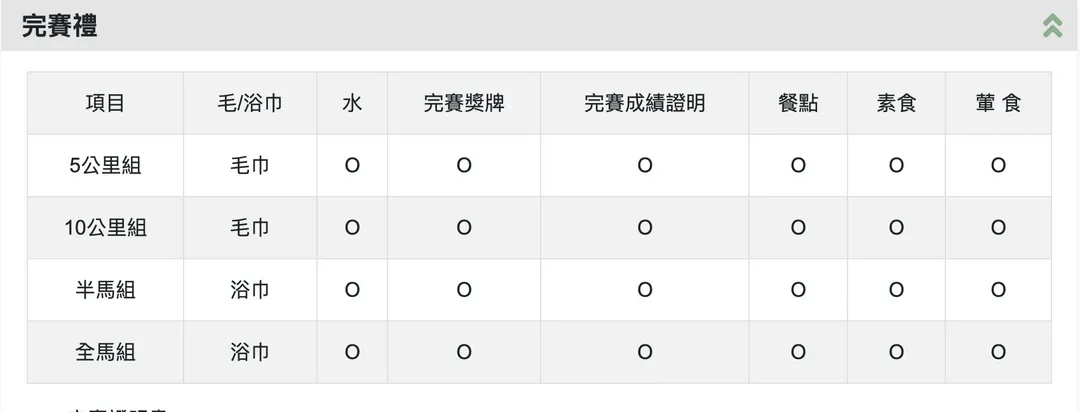Viewport: 1080px width, 412px height.
Task: Select the 10公里組 row label
Action: 105,228
